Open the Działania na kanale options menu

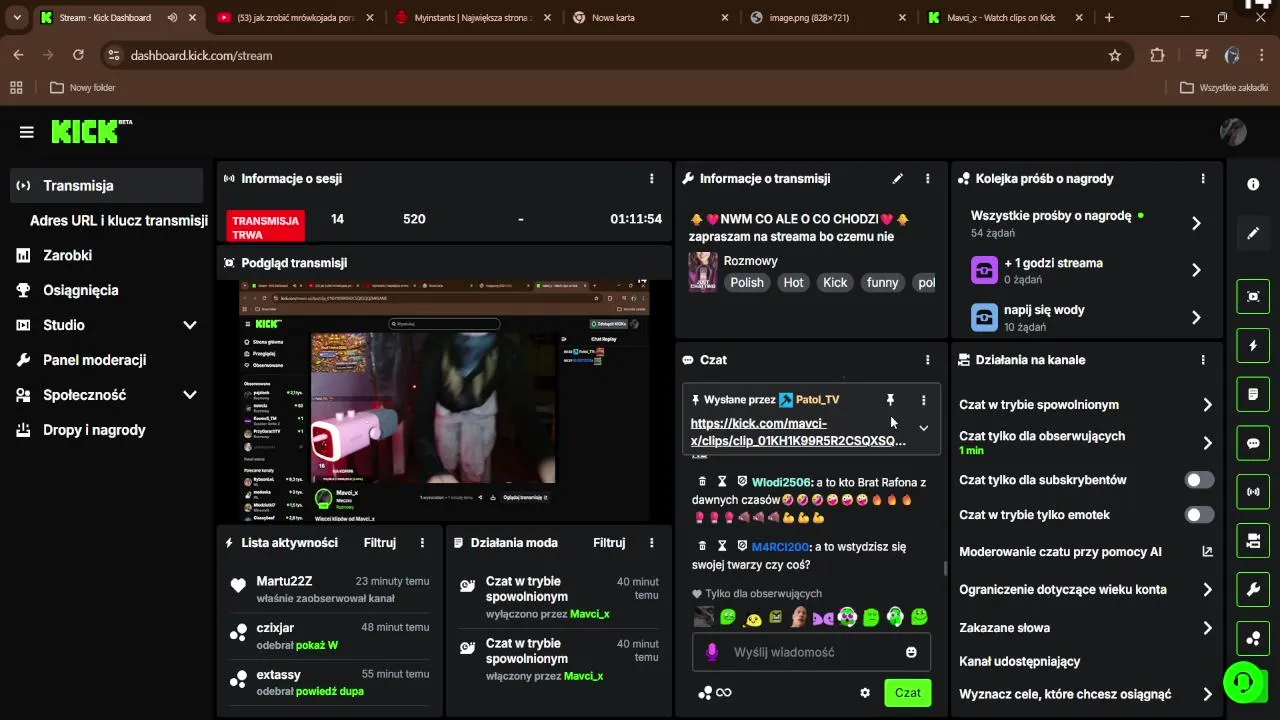click(x=1203, y=360)
